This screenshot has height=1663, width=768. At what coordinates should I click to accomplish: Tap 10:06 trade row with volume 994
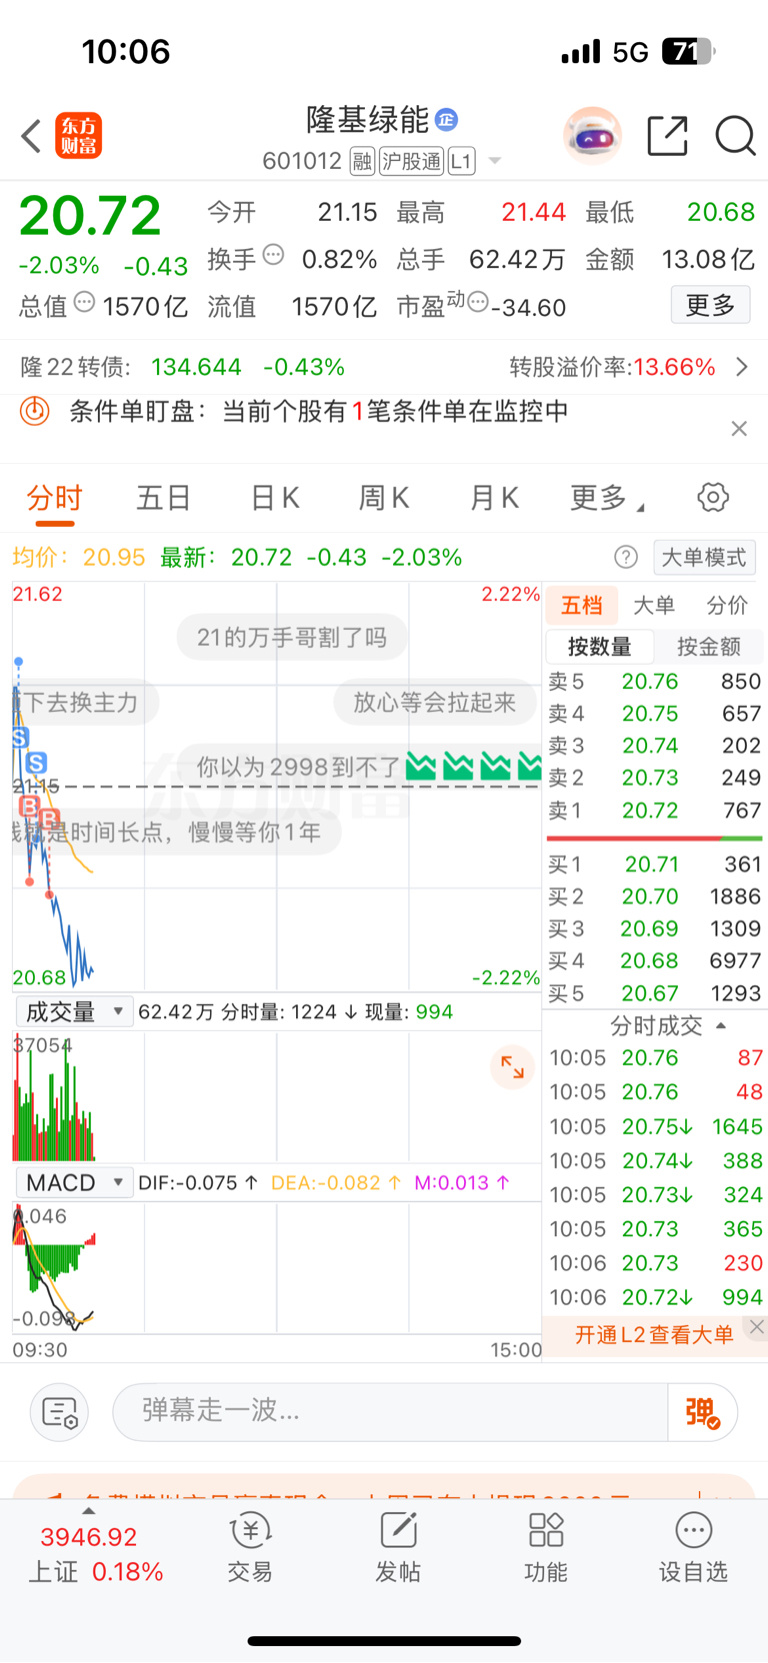click(x=655, y=1297)
